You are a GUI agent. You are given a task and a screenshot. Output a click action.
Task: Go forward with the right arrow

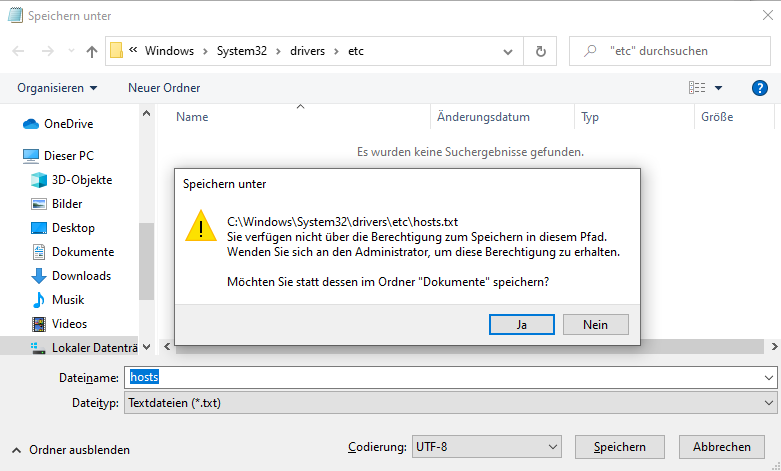tap(48, 51)
